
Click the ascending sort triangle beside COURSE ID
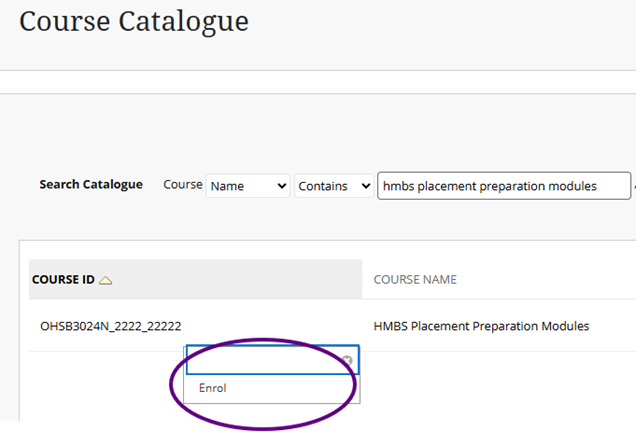105,280
